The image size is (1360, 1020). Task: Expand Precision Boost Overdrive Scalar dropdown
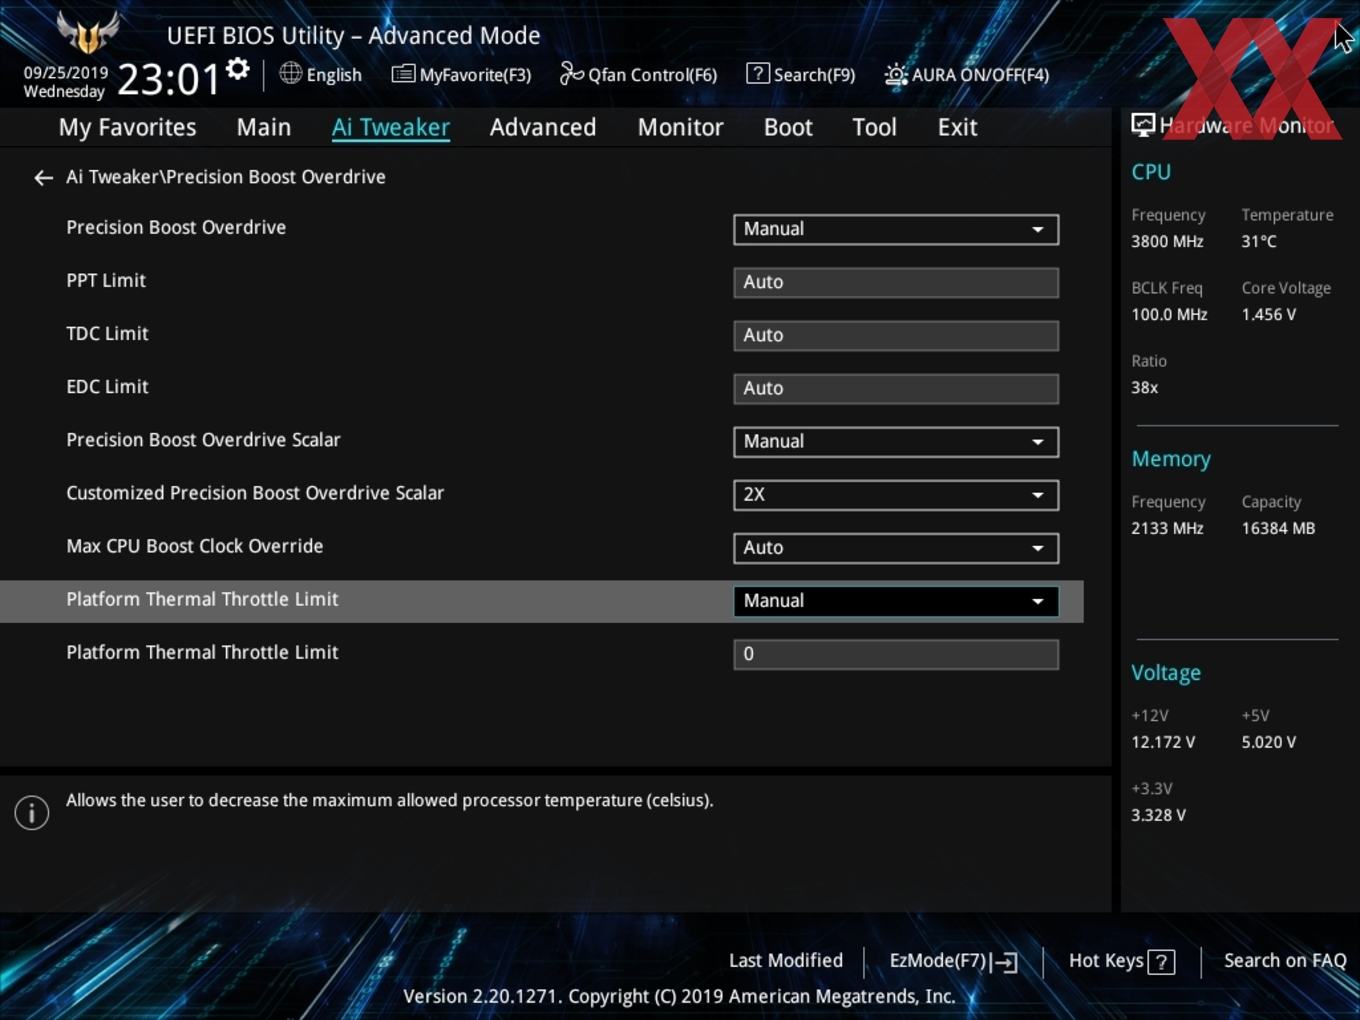point(896,442)
